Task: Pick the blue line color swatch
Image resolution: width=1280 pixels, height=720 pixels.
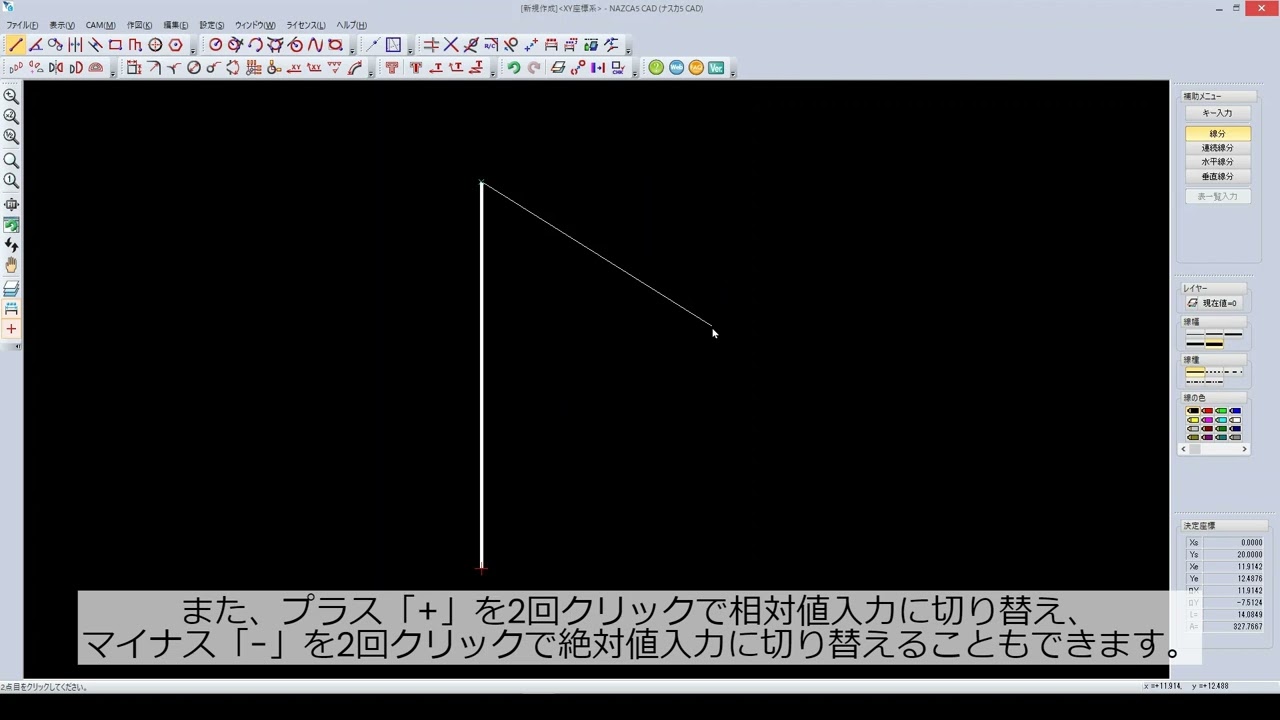Action: (x=1235, y=411)
